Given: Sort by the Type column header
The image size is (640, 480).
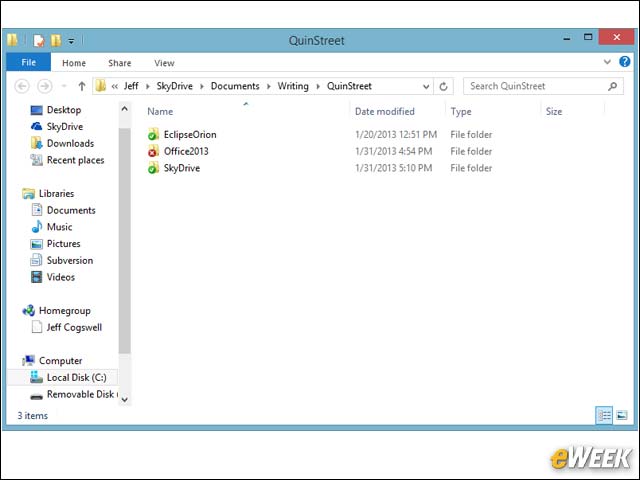Looking at the screenshot, I should pyautogui.click(x=461, y=111).
